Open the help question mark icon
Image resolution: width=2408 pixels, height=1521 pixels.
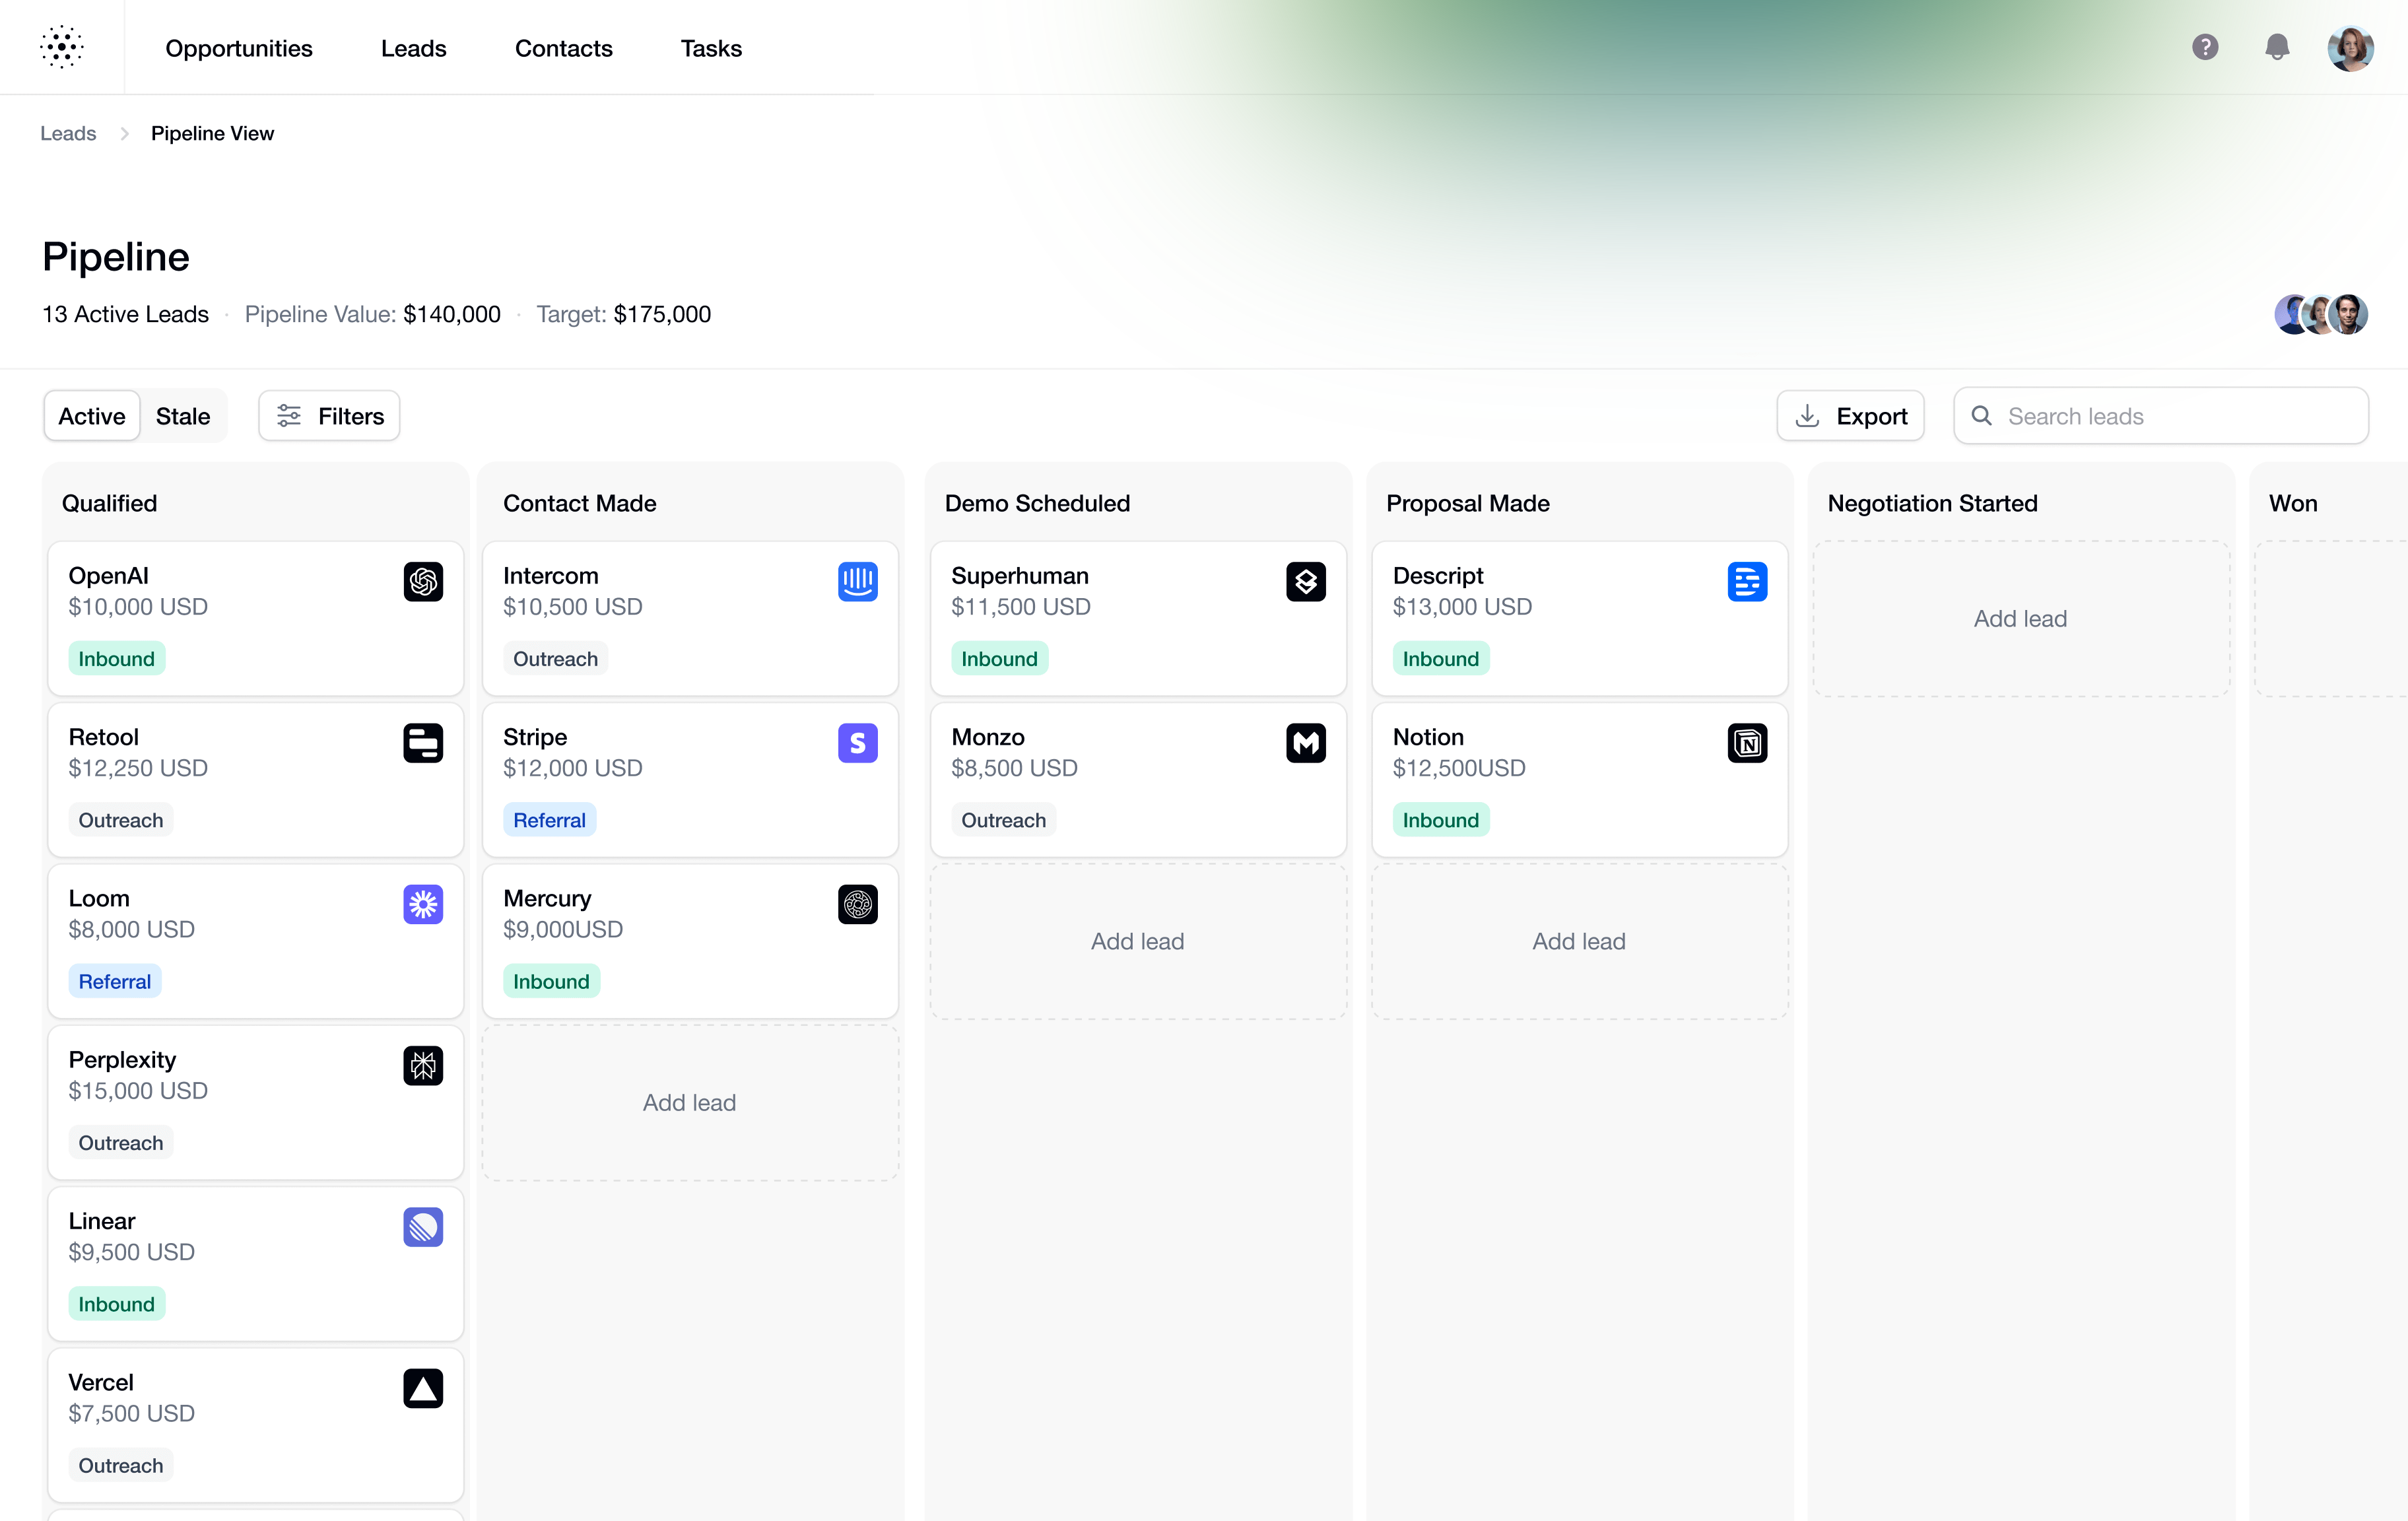2205,47
